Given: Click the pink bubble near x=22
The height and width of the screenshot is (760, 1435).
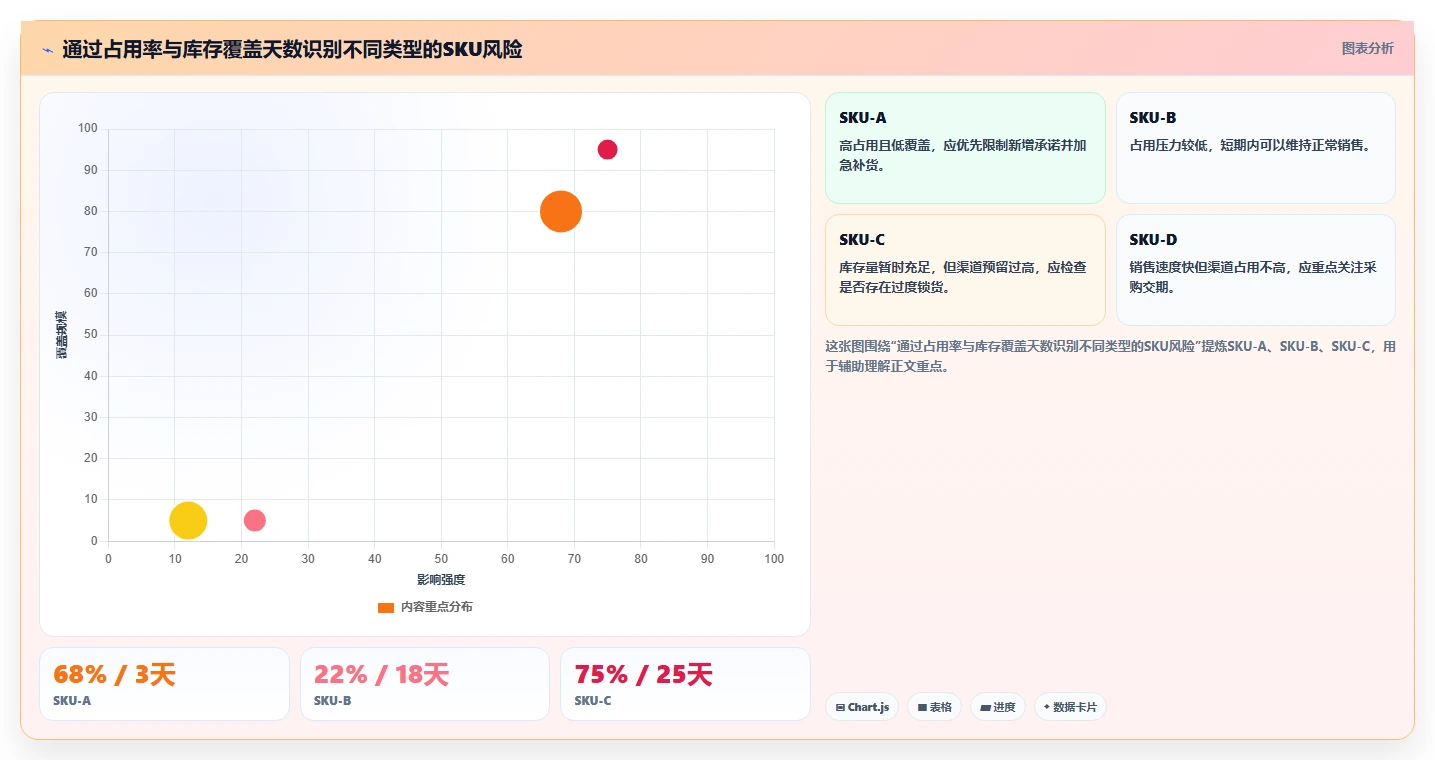Looking at the screenshot, I should pos(255,520).
